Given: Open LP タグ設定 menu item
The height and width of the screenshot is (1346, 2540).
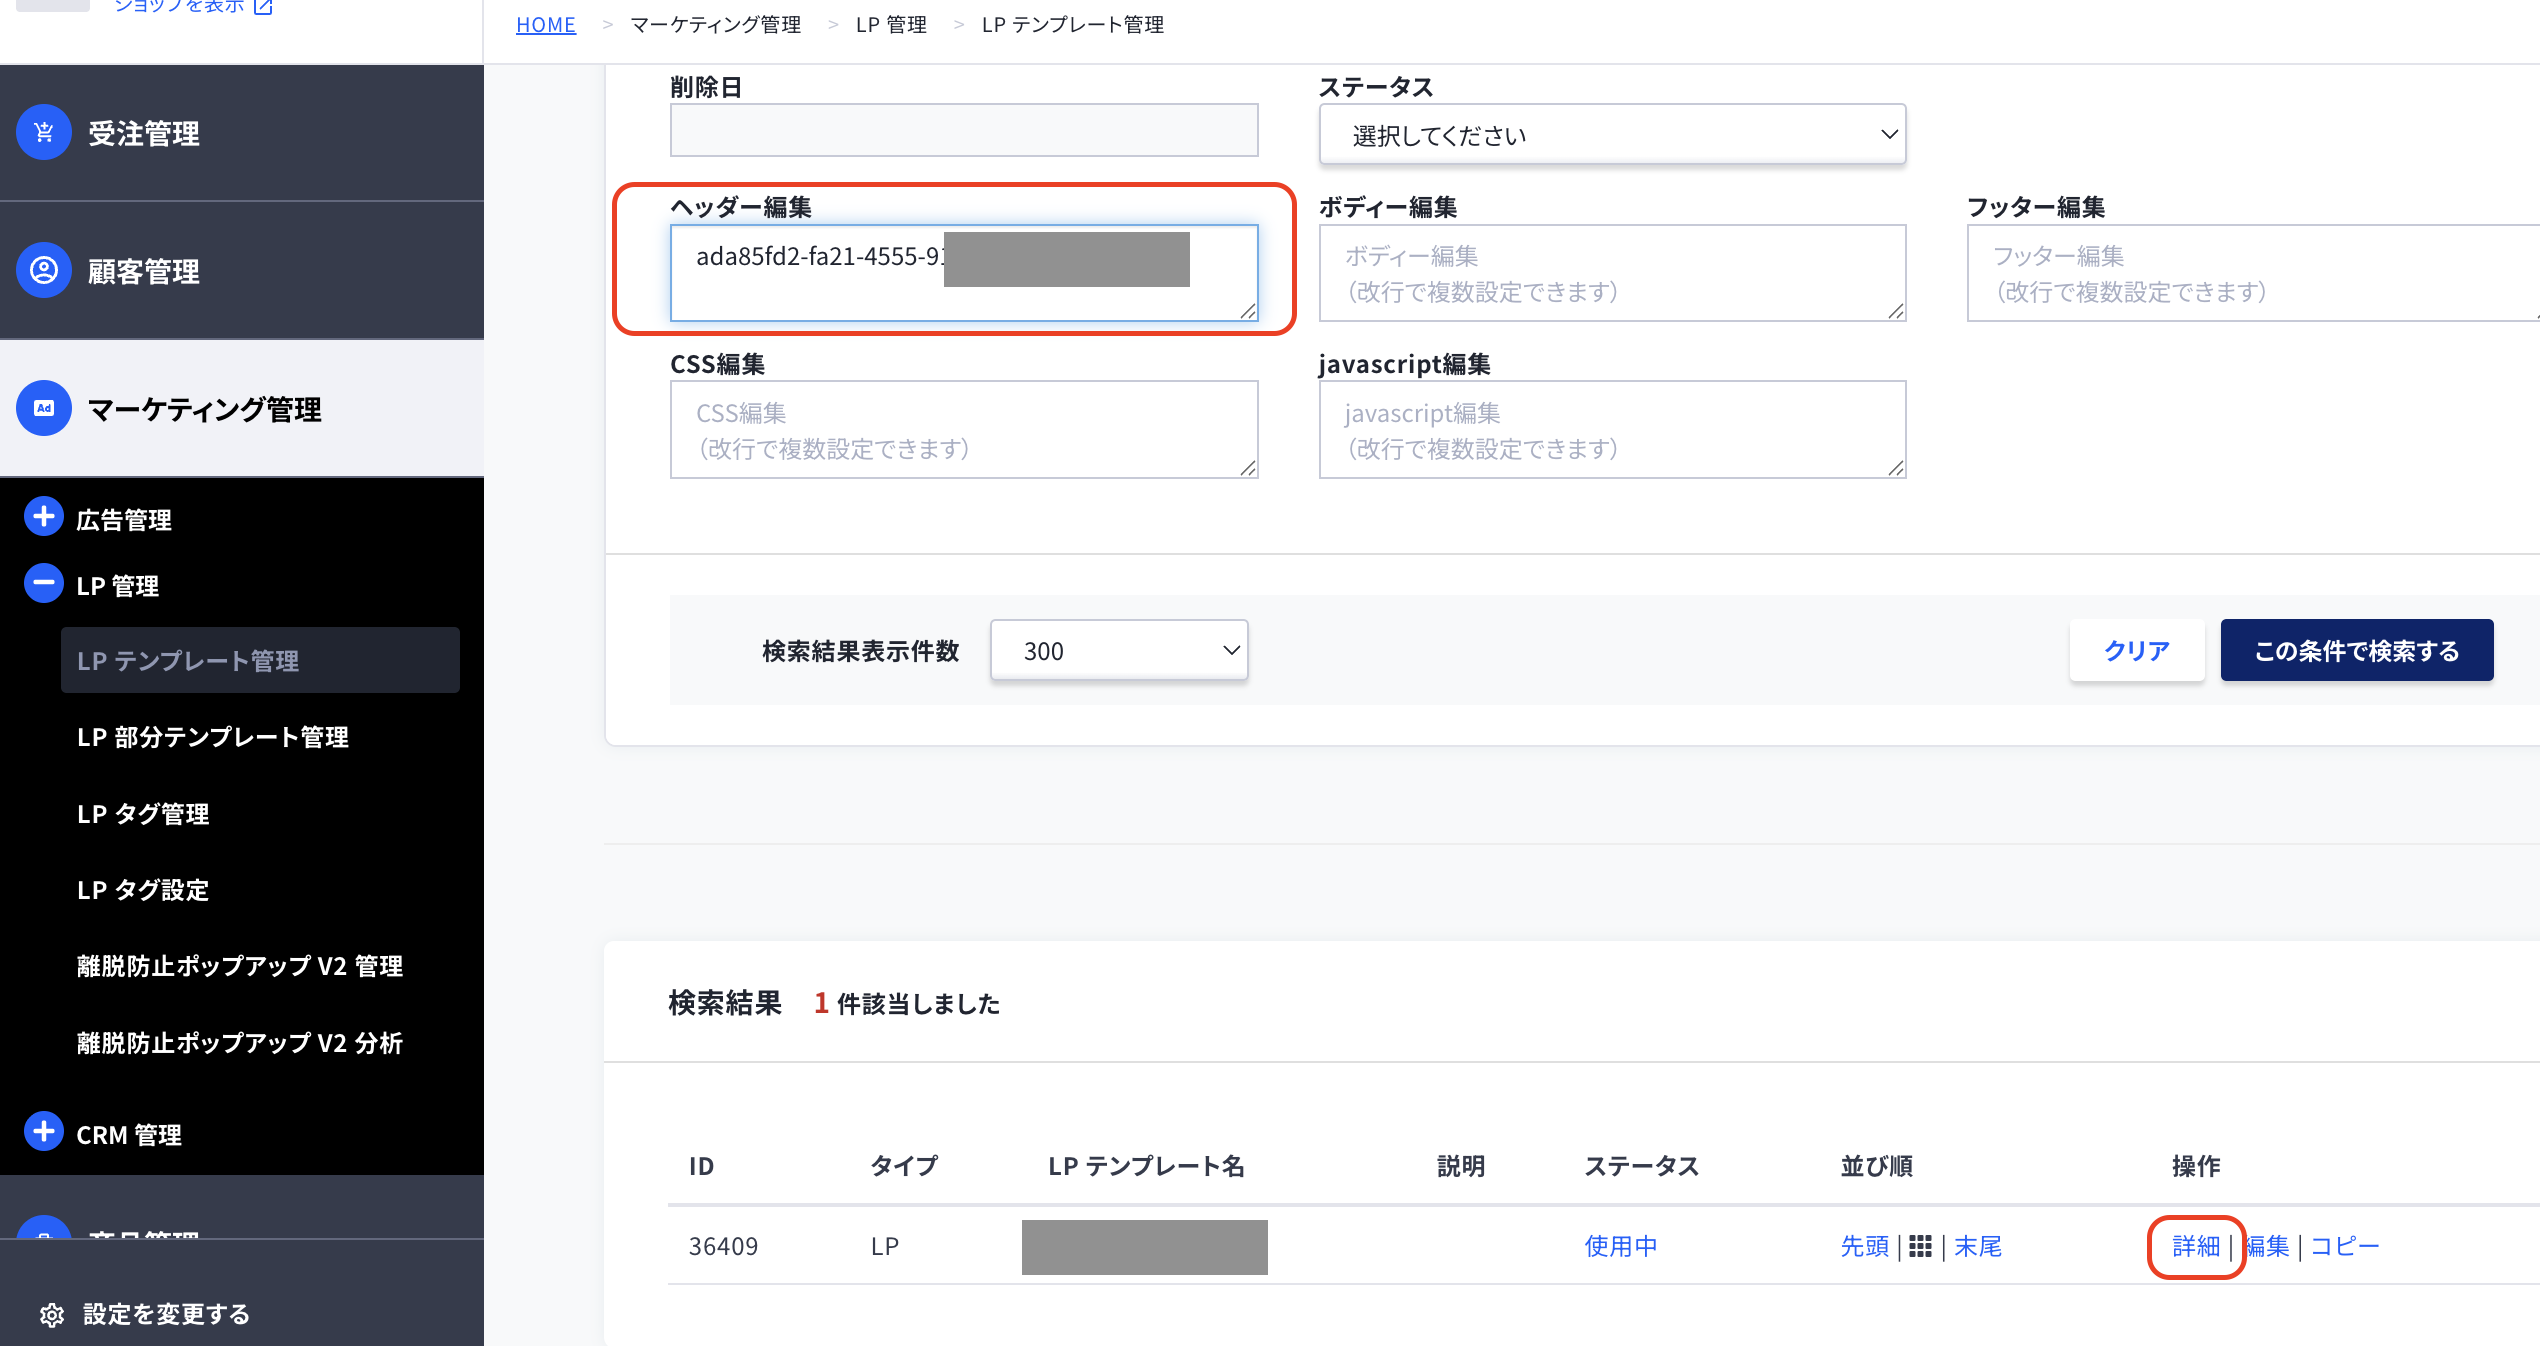Looking at the screenshot, I should tap(143, 890).
